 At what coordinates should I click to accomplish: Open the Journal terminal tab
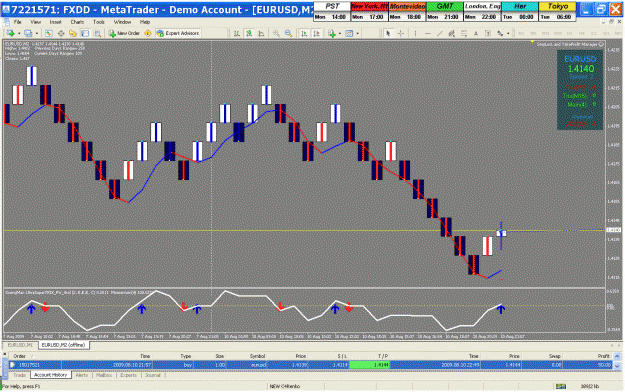153,375
